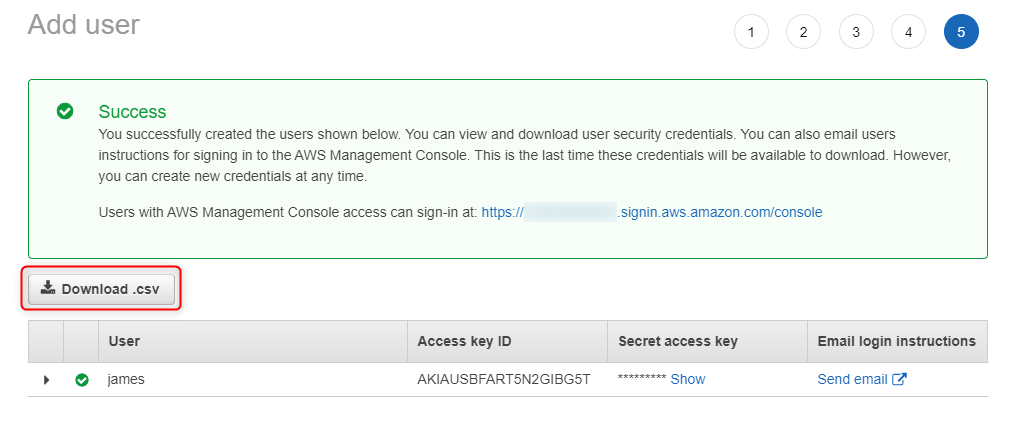The image size is (1019, 421).
Task: Click Send email link
Action: coord(853,379)
